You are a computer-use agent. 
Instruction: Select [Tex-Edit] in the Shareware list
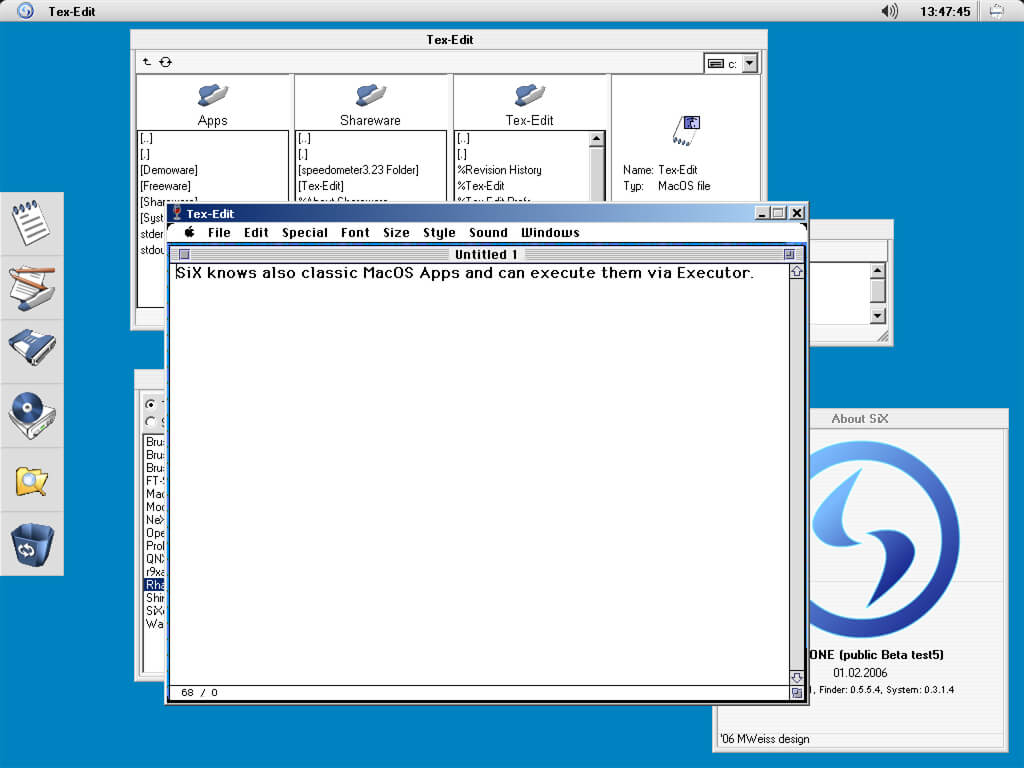point(321,186)
